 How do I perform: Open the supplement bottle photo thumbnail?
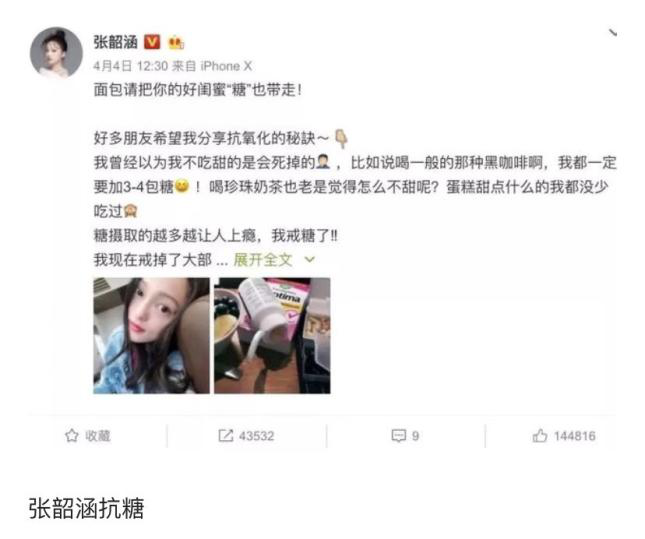tap(272, 336)
